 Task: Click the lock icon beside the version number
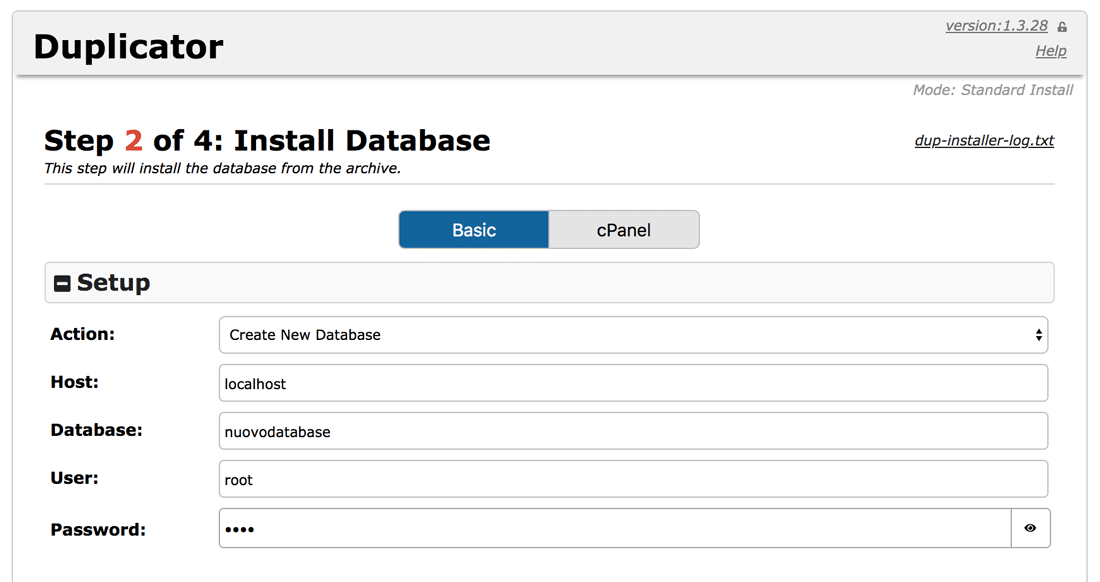1062,27
